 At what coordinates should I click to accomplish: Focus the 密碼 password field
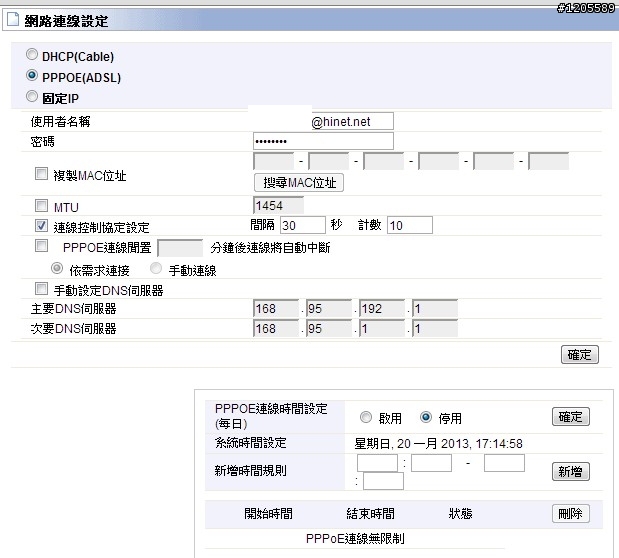(323, 141)
